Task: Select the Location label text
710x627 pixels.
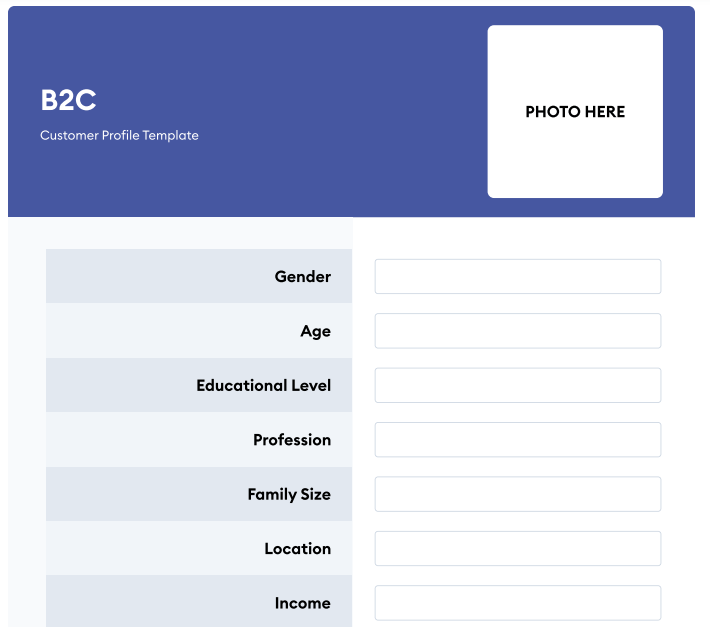Action: [297, 549]
